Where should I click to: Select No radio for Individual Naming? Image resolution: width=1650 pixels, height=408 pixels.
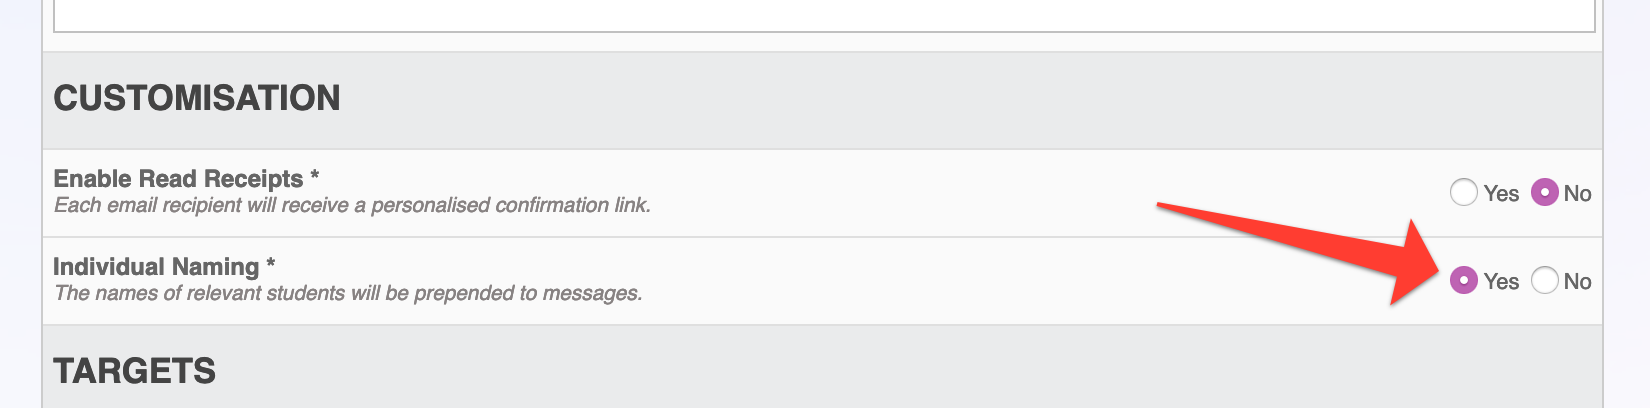click(1545, 280)
